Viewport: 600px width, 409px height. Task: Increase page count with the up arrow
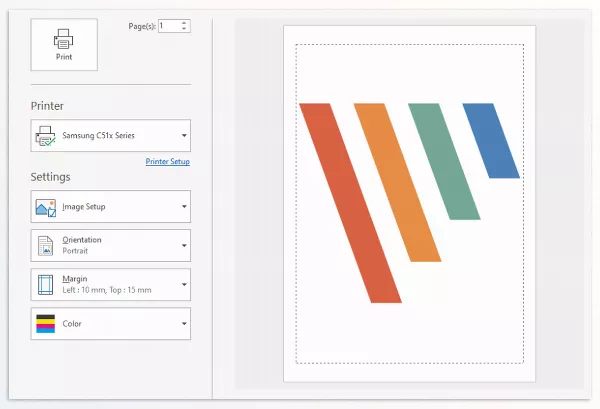click(x=185, y=22)
